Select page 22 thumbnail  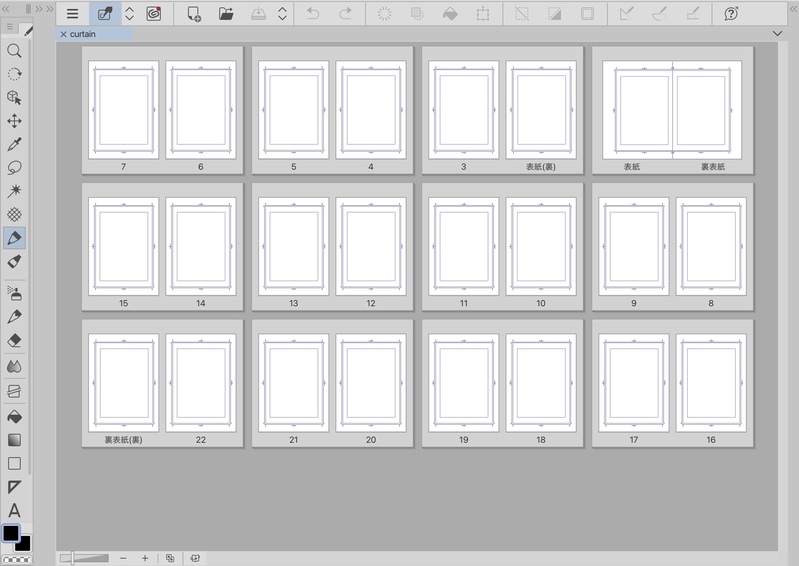point(201,383)
